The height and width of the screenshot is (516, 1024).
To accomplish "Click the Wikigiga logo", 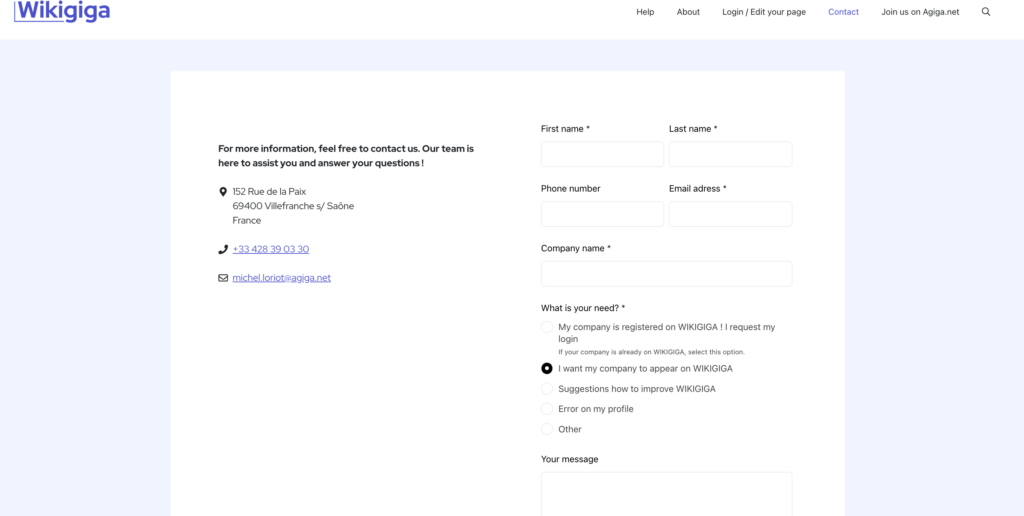I will tap(62, 11).
